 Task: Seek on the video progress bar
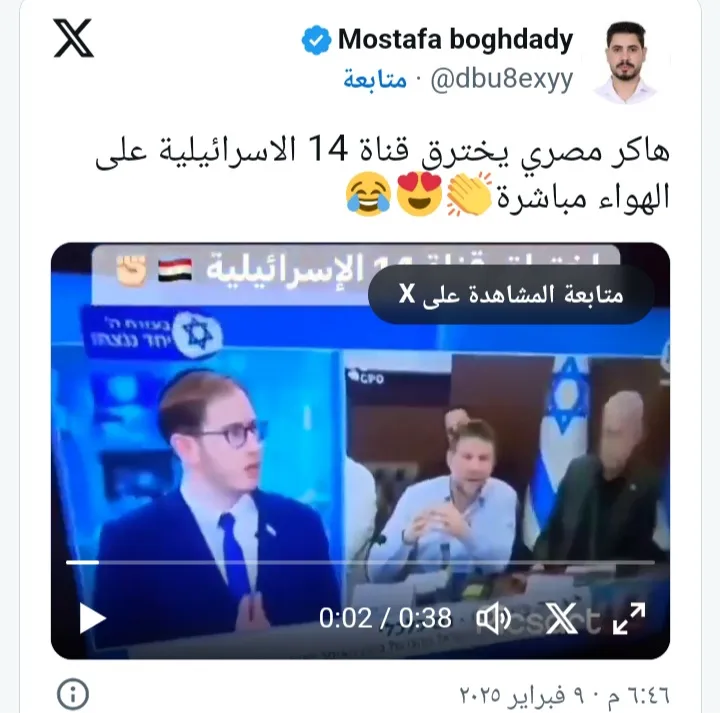coord(360,562)
